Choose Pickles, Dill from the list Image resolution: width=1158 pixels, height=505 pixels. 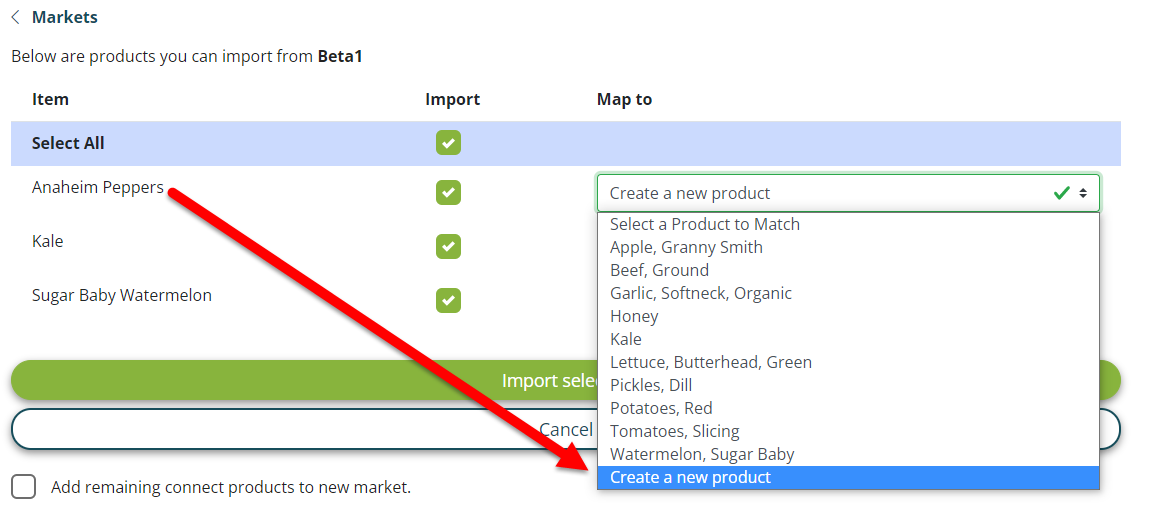[650, 385]
